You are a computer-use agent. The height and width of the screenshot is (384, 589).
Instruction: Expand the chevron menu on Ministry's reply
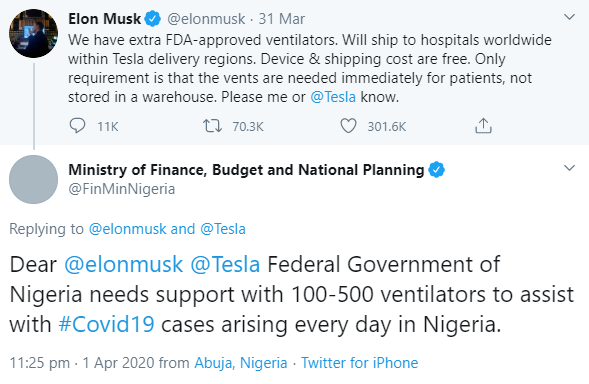[569, 168]
